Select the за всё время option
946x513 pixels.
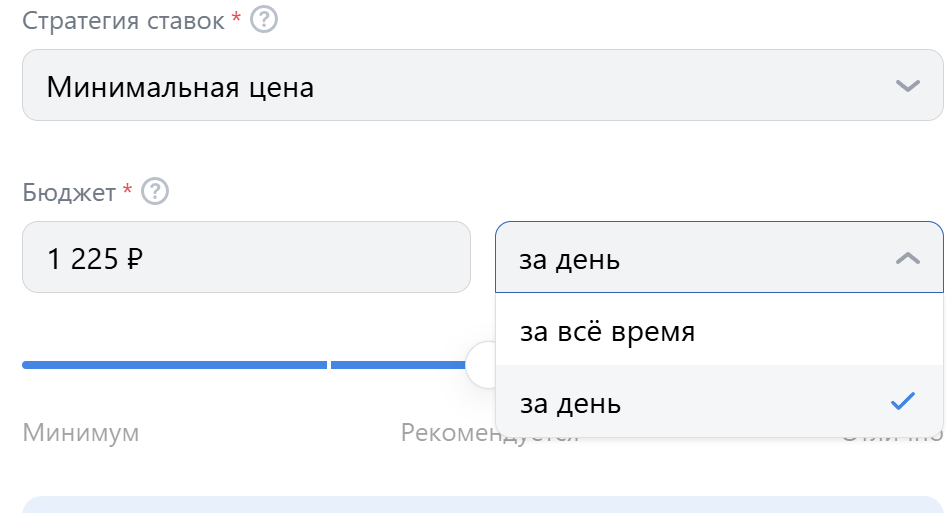(x=607, y=331)
